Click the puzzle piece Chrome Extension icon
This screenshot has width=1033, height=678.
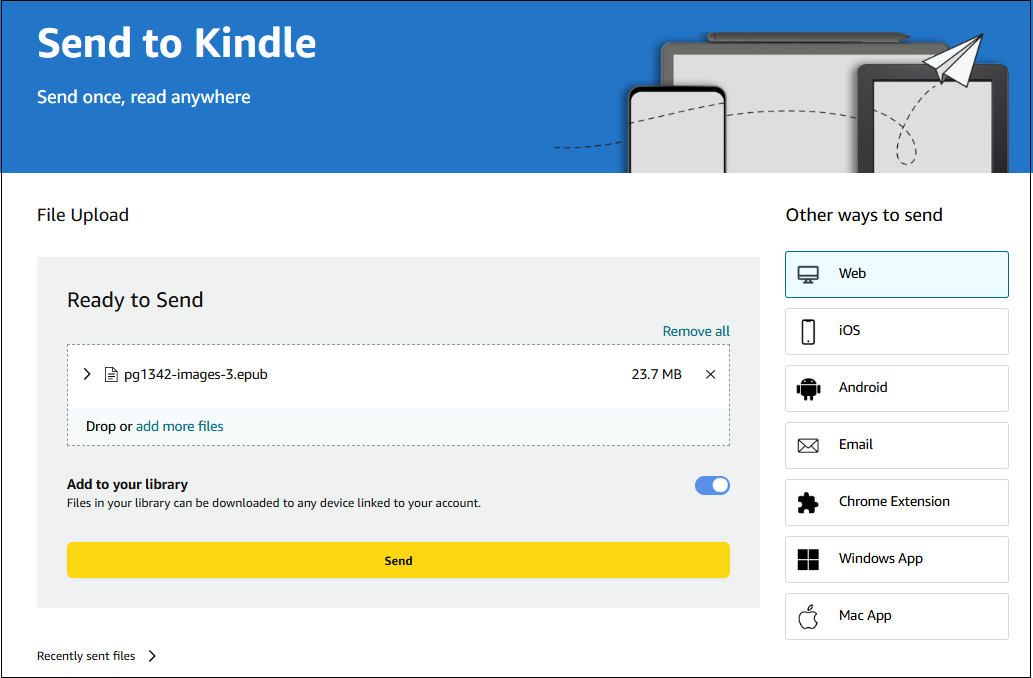(808, 503)
